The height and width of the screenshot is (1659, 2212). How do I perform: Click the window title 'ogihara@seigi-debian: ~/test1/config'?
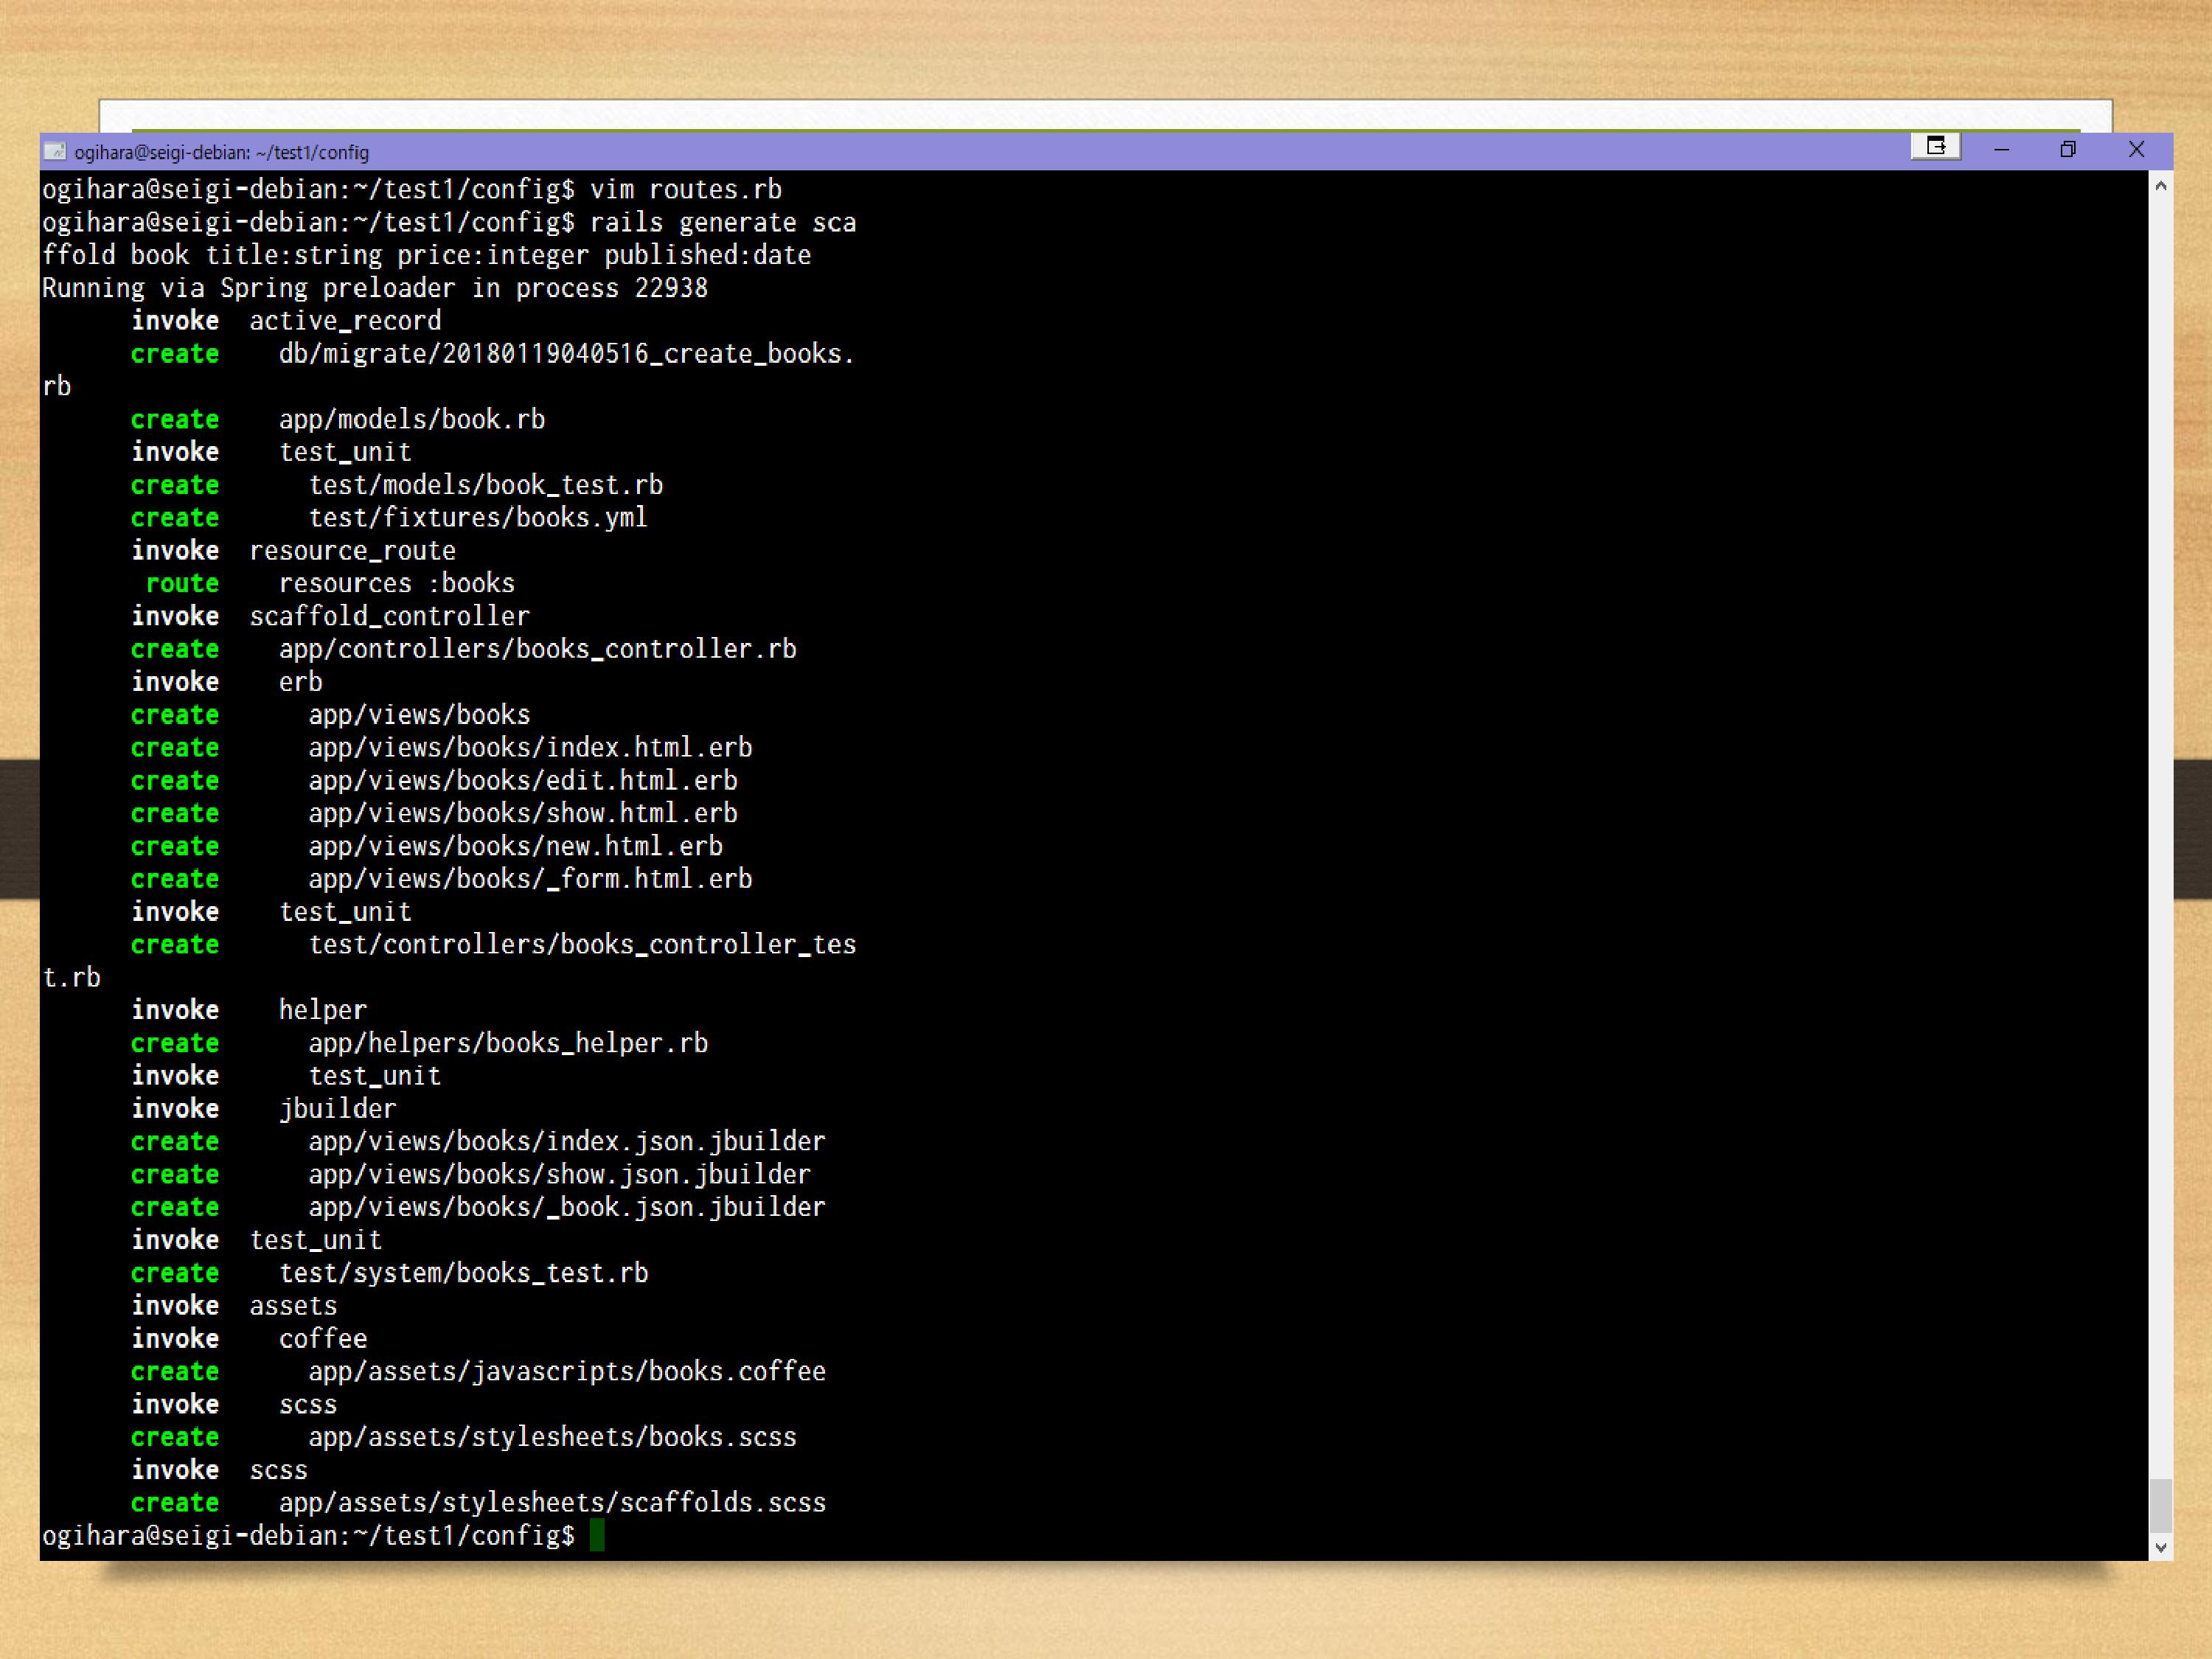pyautogui.click(x=221, y=152)
